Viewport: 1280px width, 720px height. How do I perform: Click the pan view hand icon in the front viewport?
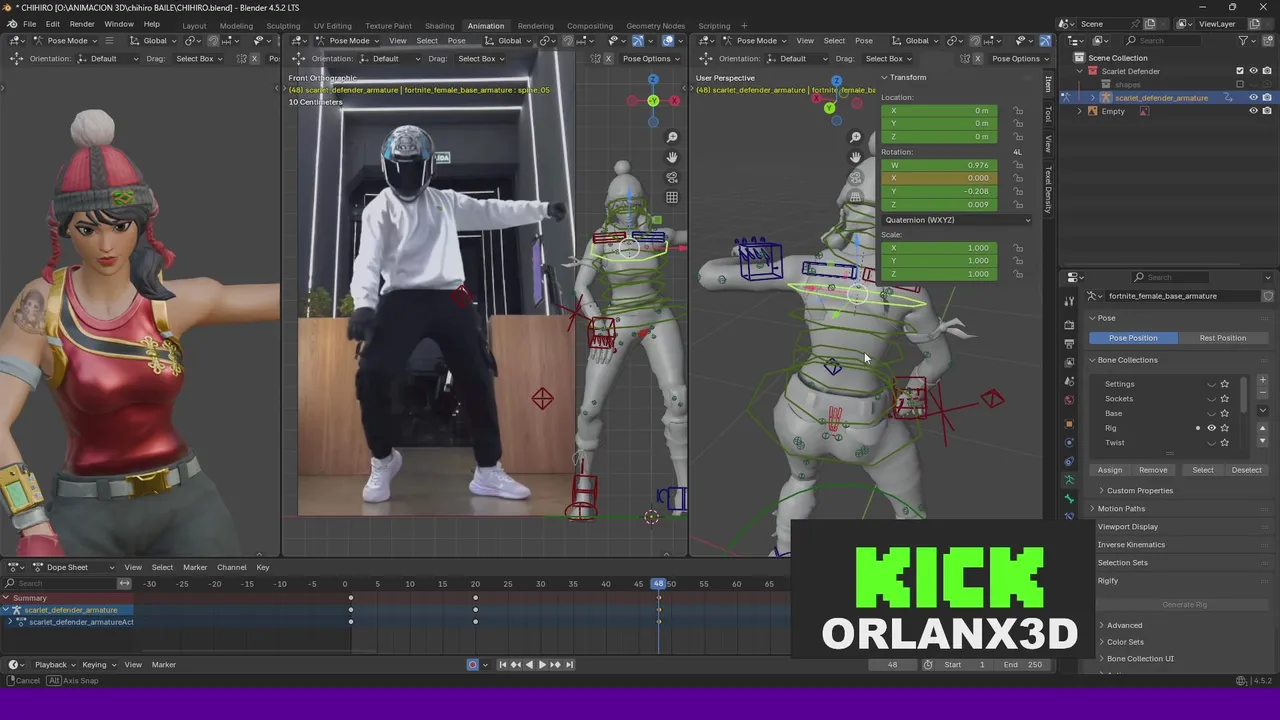672,157
